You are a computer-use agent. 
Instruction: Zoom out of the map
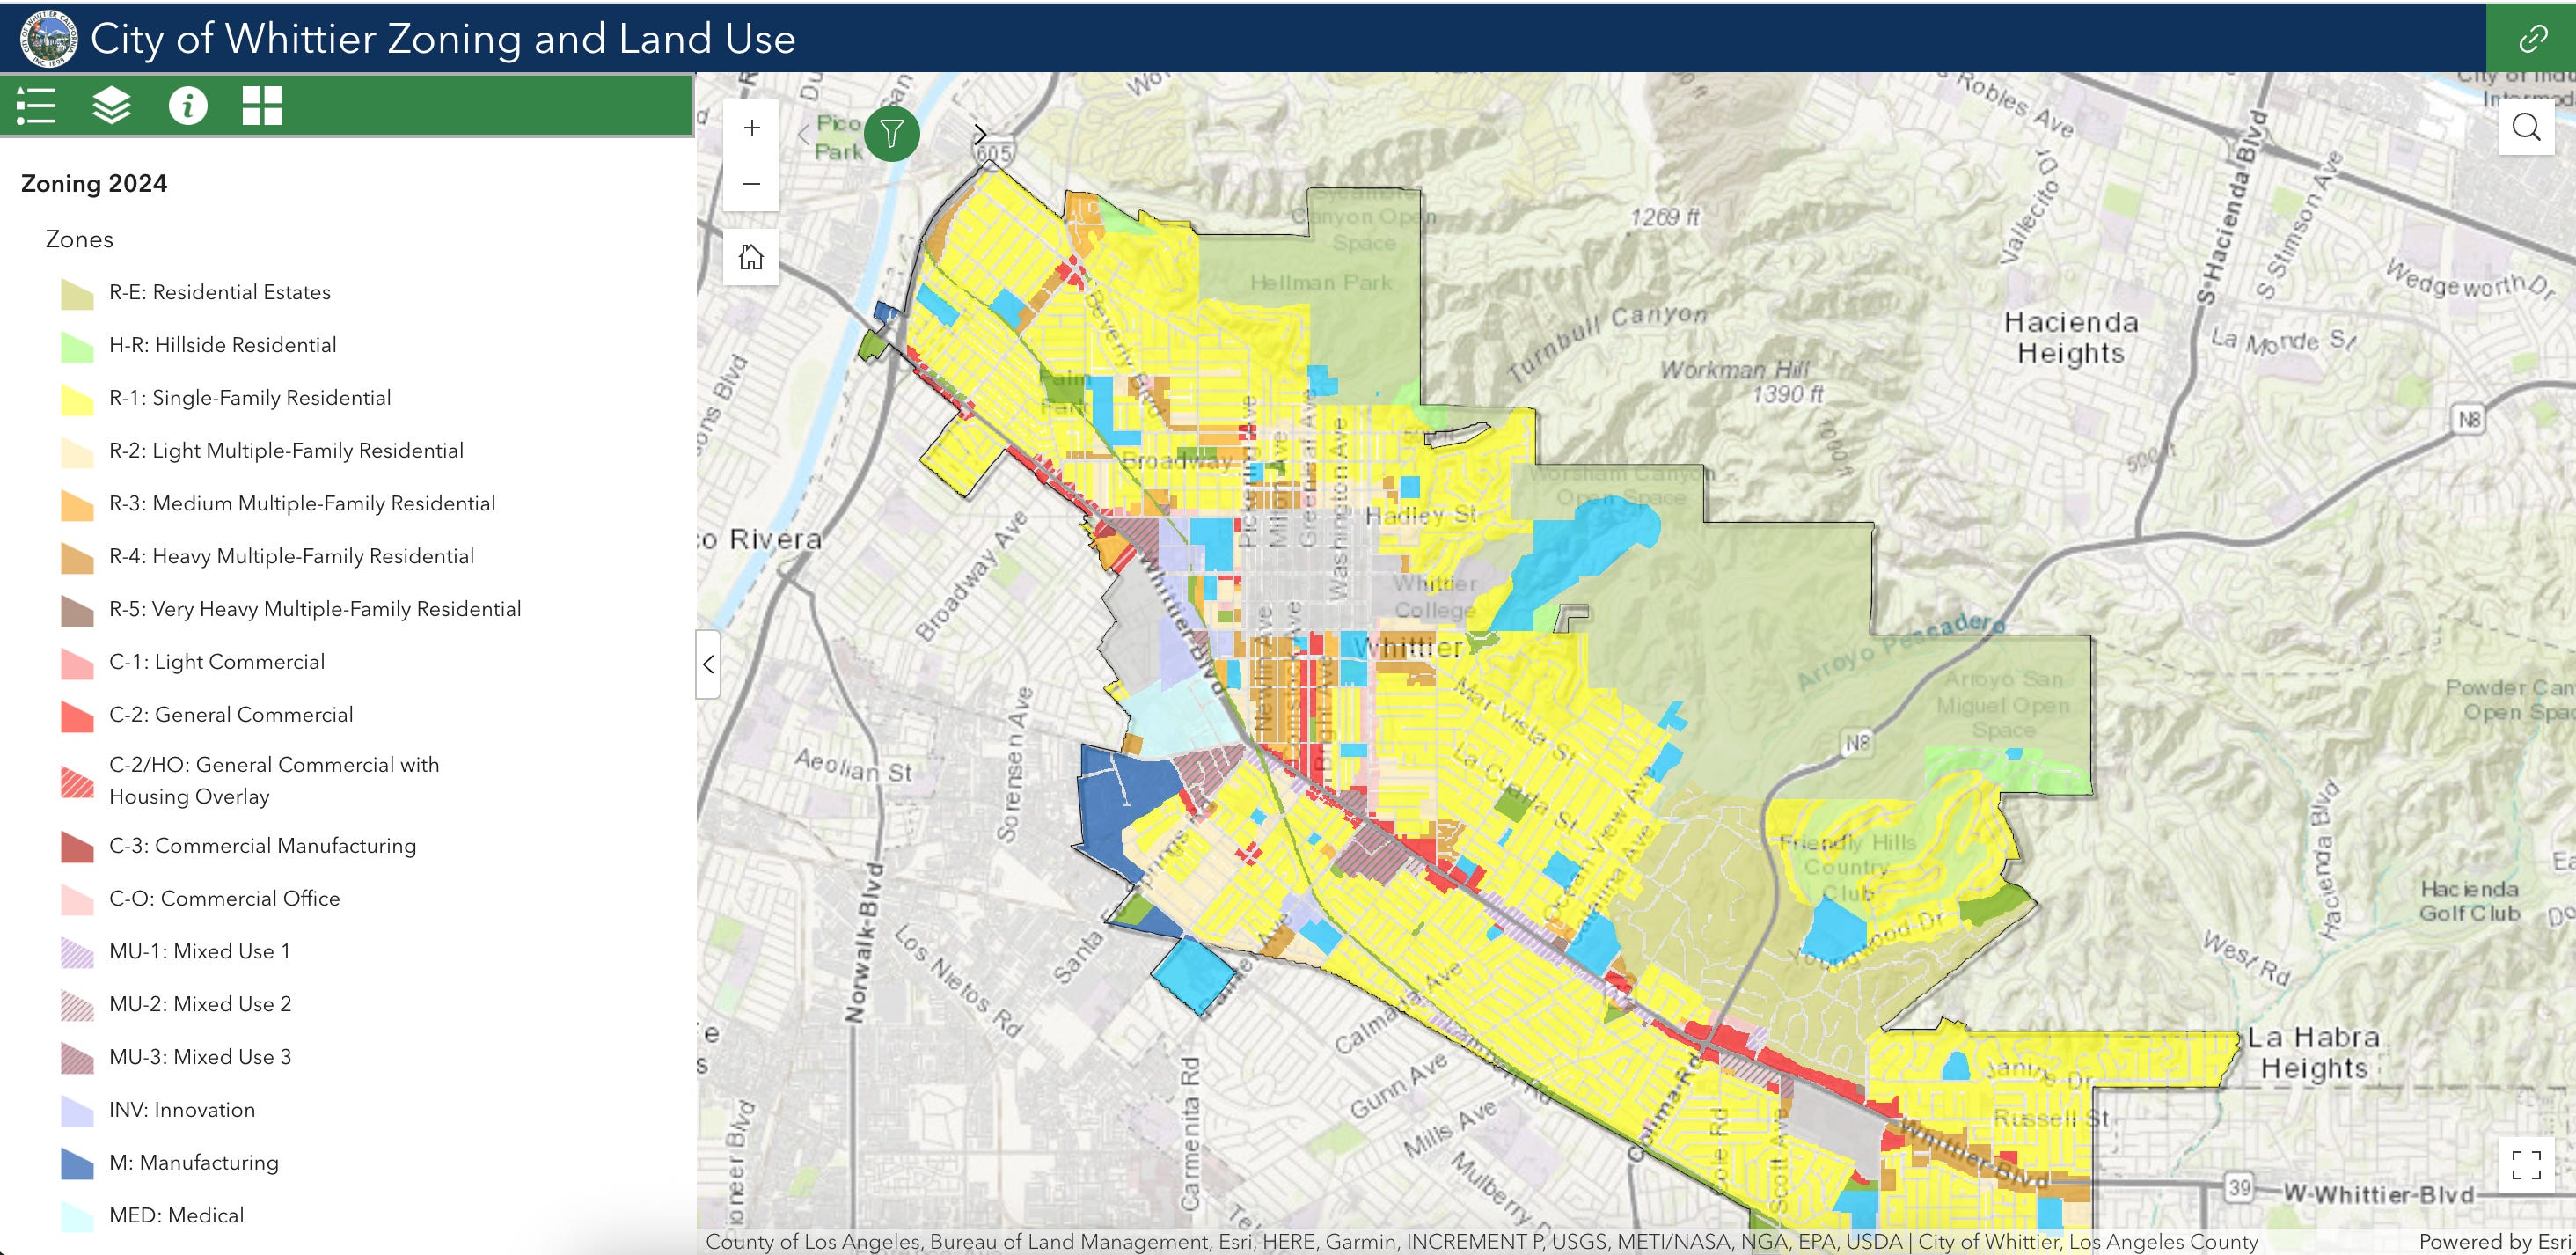tap(752, 184)
